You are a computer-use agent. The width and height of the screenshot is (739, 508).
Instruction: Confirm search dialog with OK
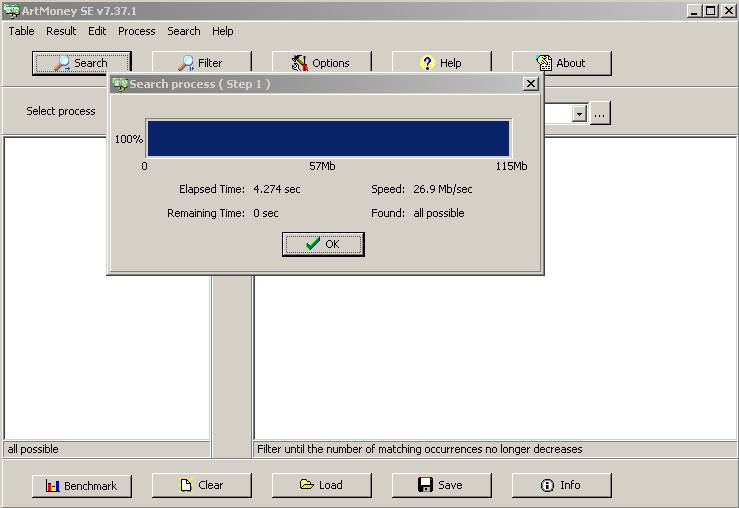[x=323, y=244]
